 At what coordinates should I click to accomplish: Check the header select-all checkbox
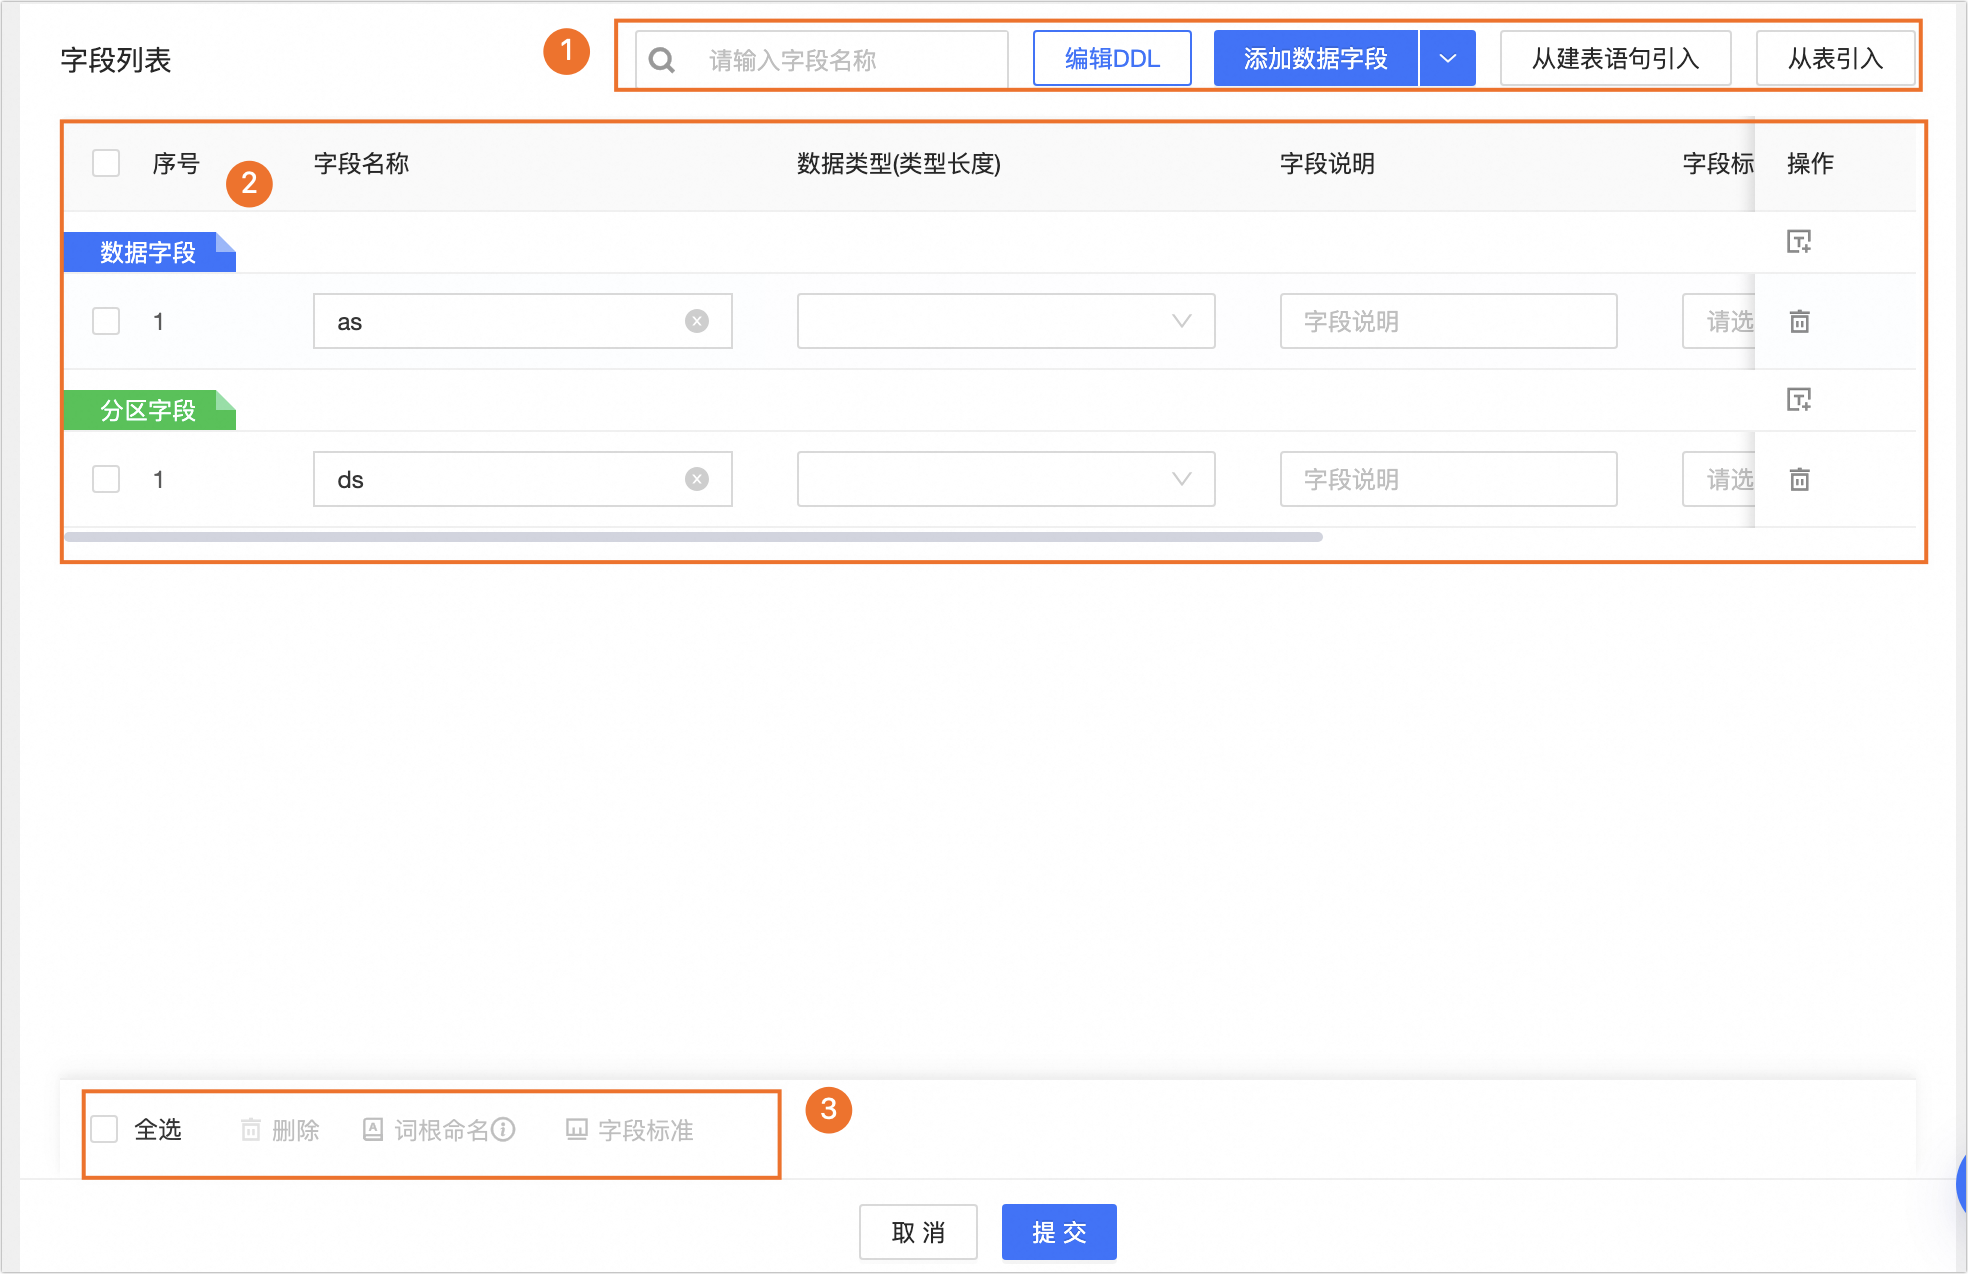pyautogui.click(x=106, y=163)
